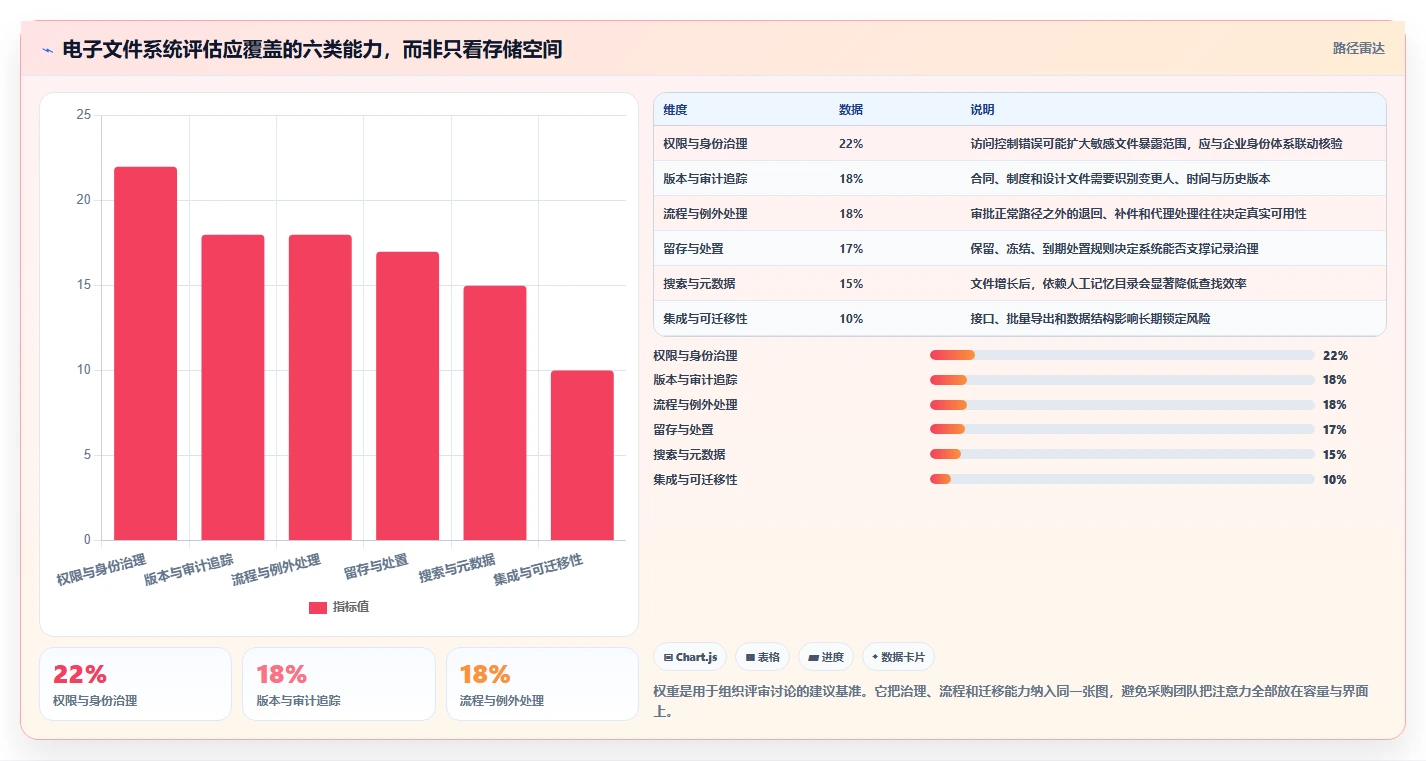The image size is (1426, 761).
Task: Click the 权限与身份治理 label under the chart axis
Action: (101, 568)
